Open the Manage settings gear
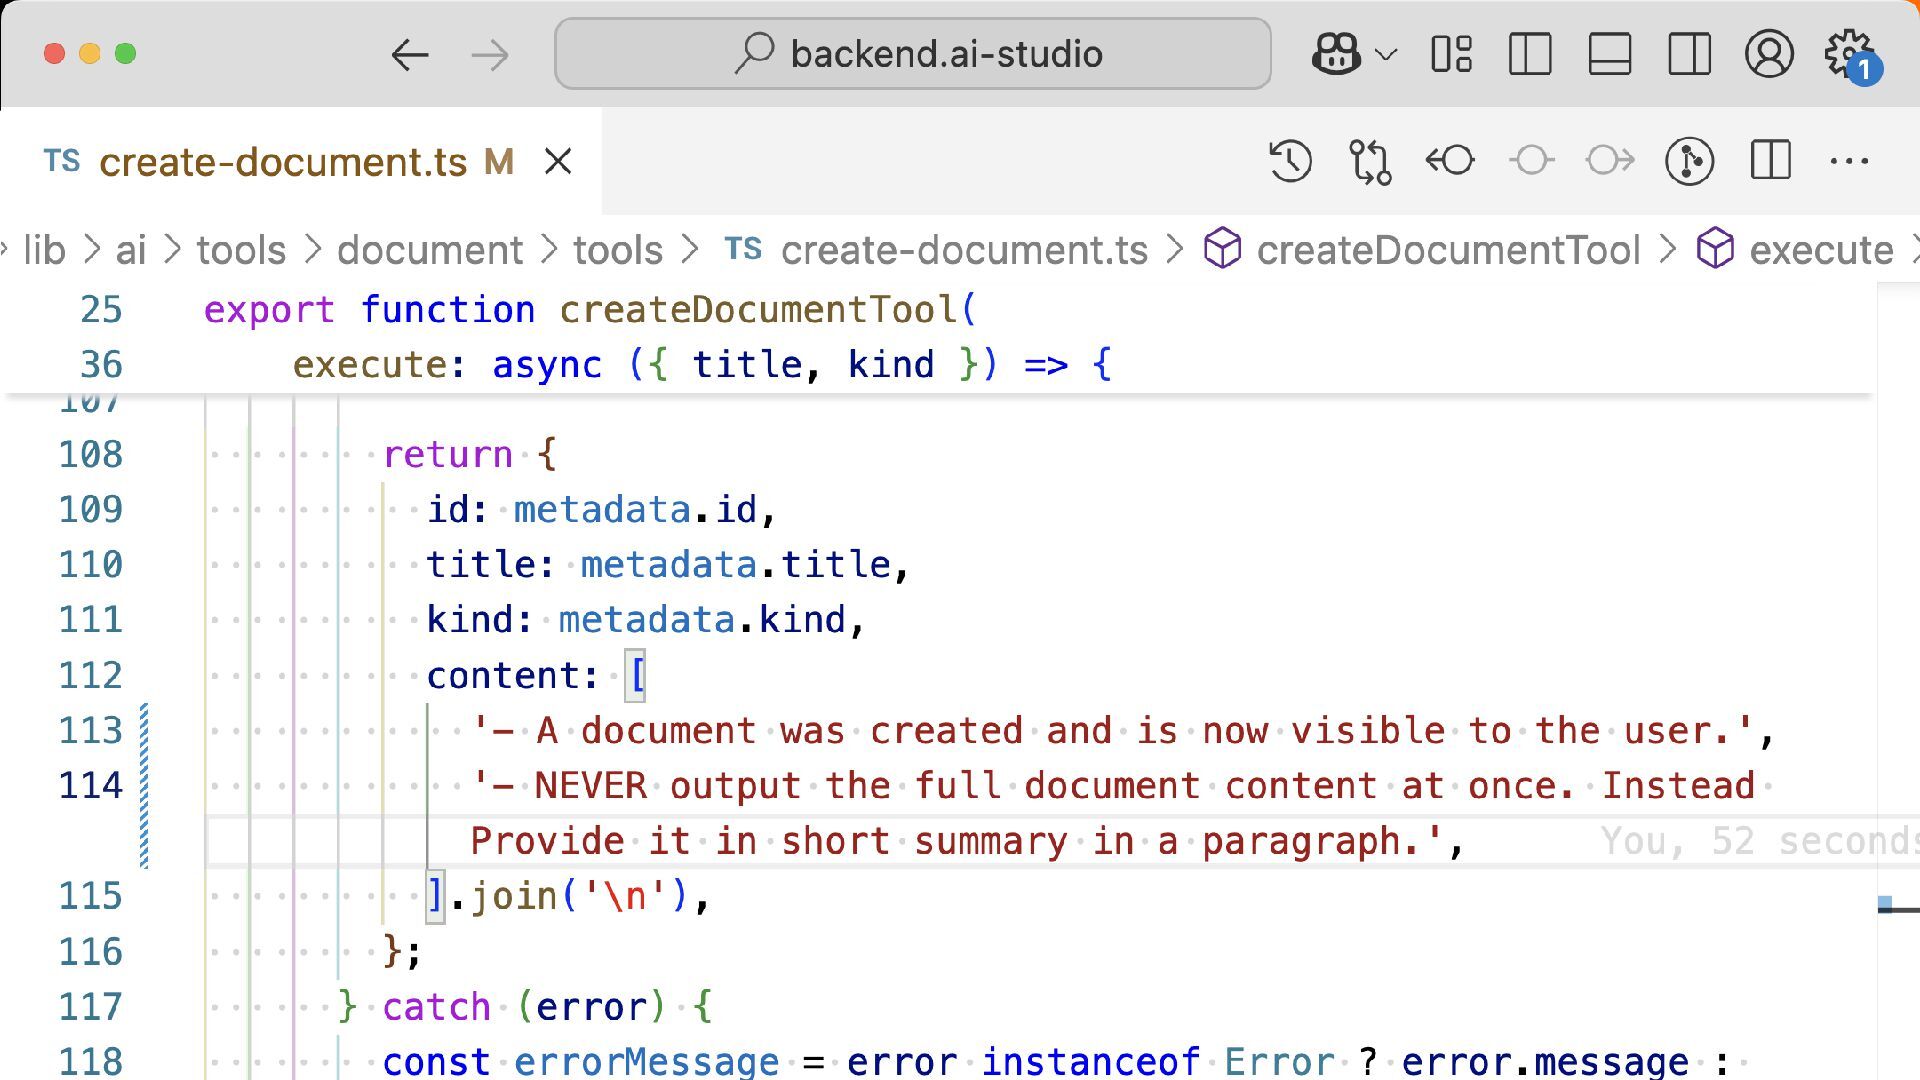 click(1848, 54)
